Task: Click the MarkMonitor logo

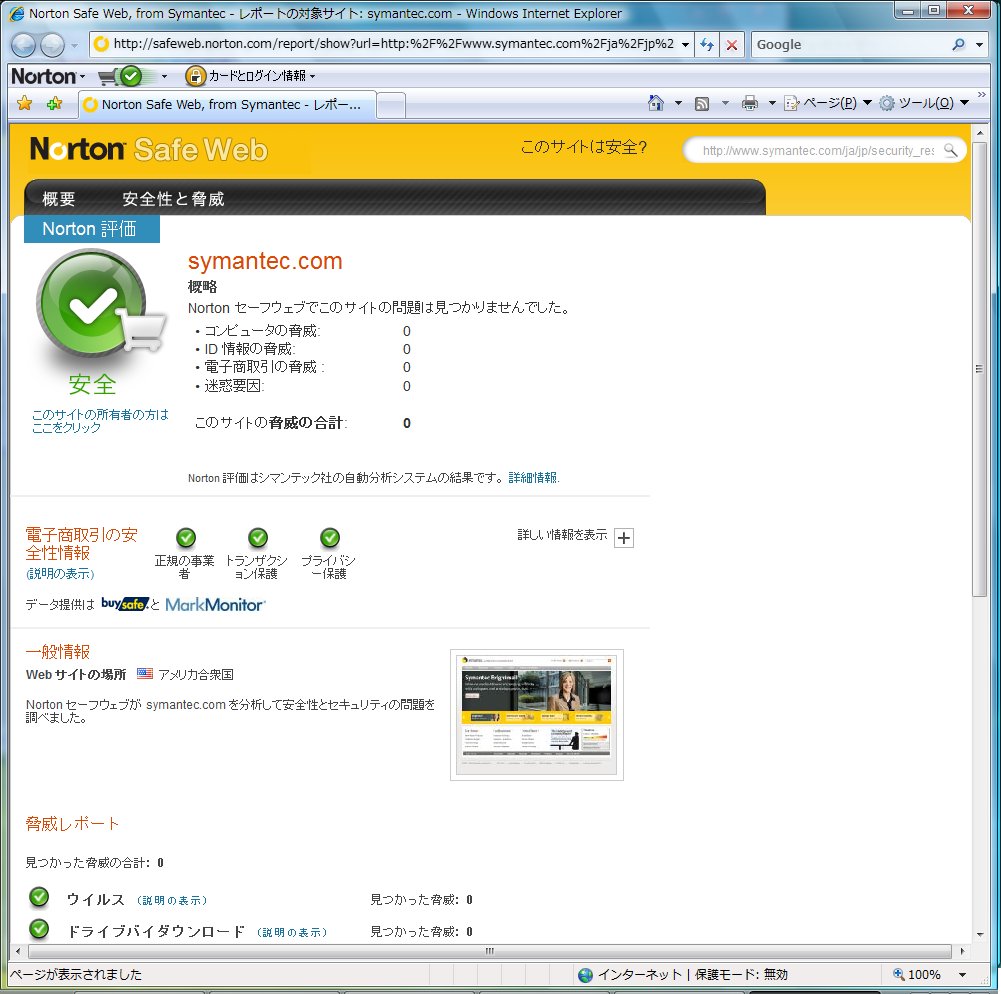Action: click(x=215, y=604)
